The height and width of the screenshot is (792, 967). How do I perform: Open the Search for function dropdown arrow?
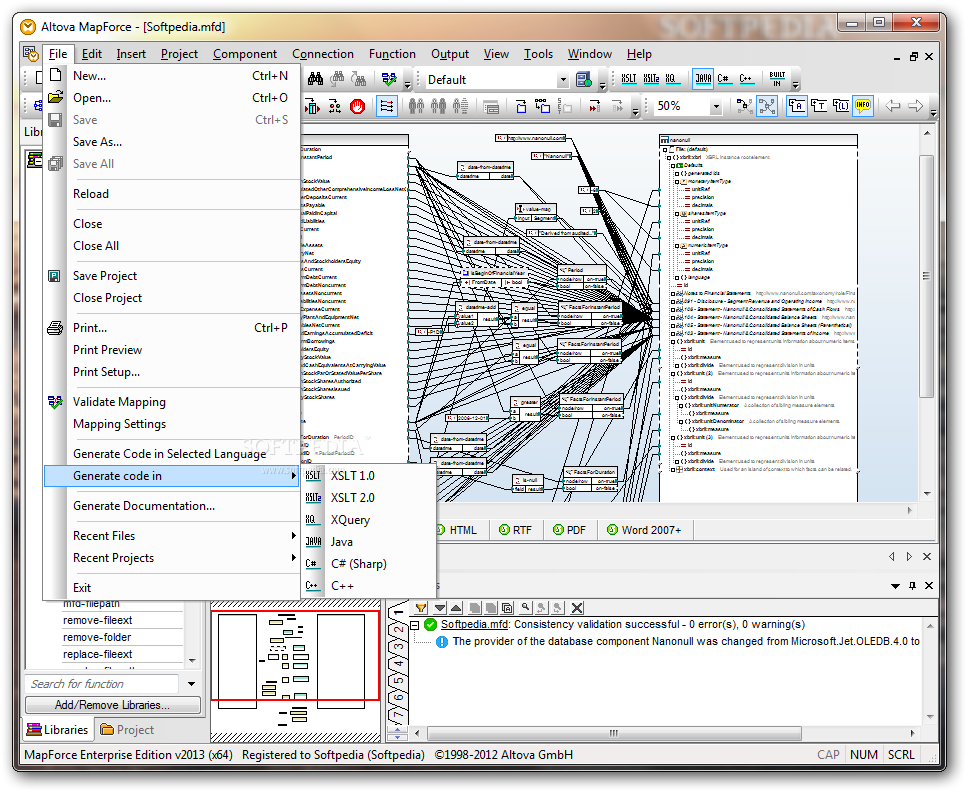coord(191,683)
